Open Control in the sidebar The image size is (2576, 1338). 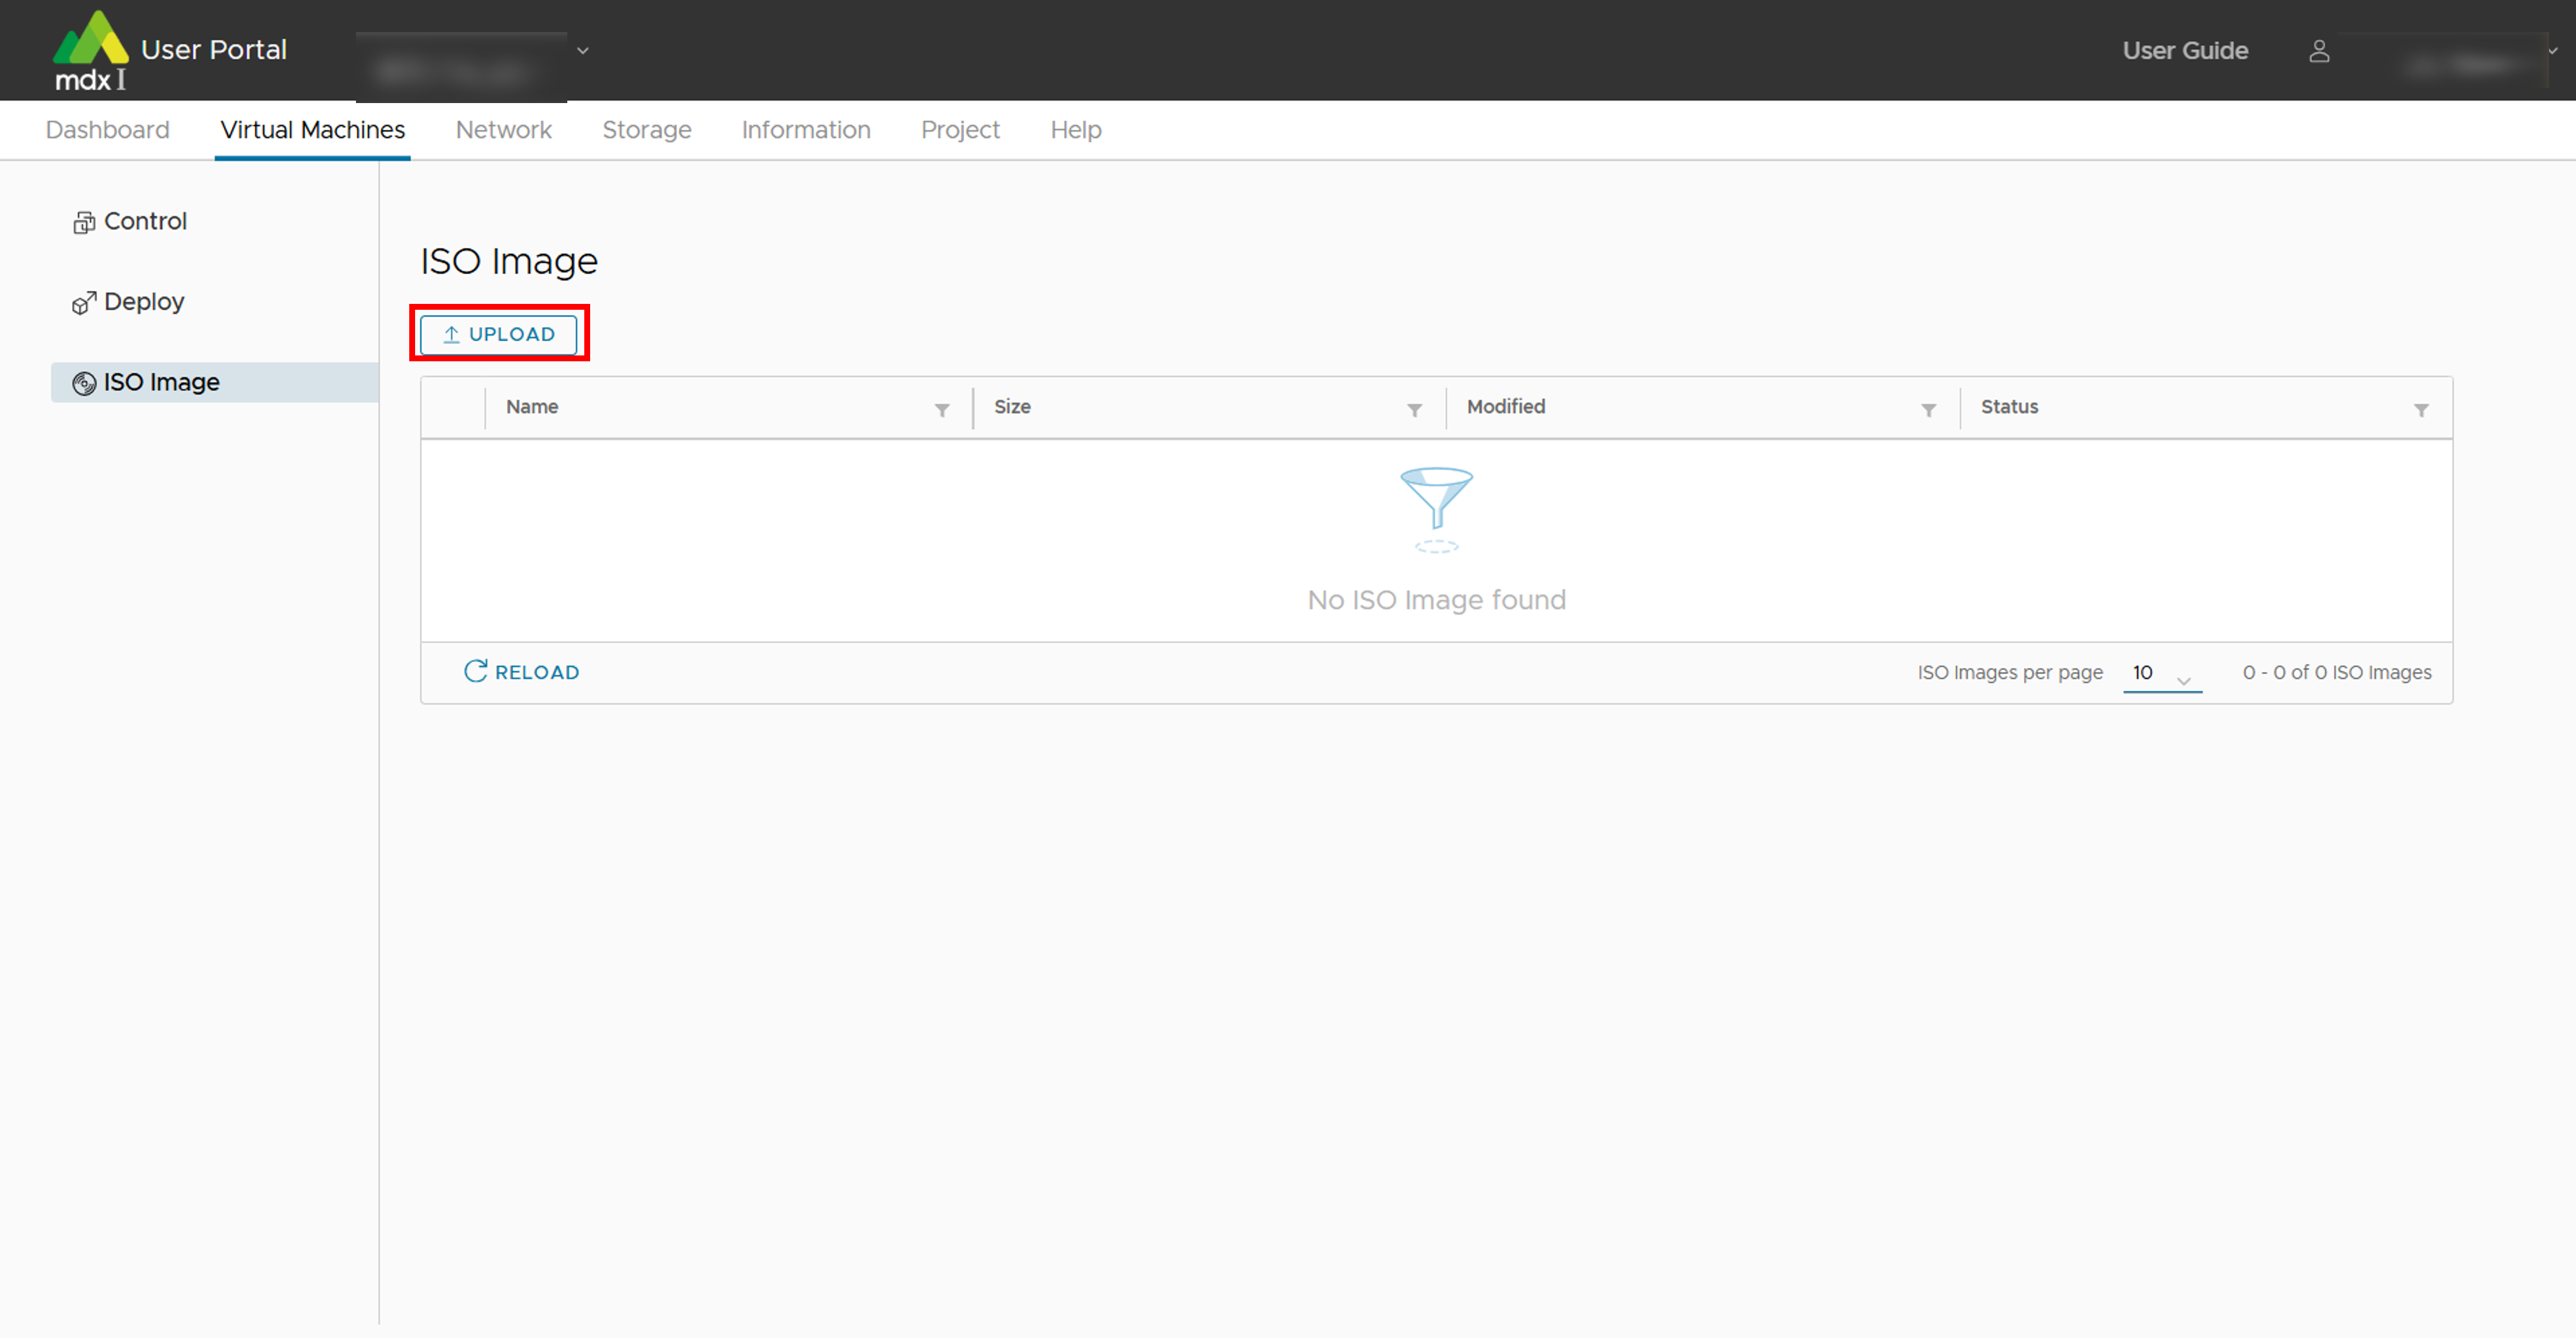pyautogui.click(x=144, y=221)
